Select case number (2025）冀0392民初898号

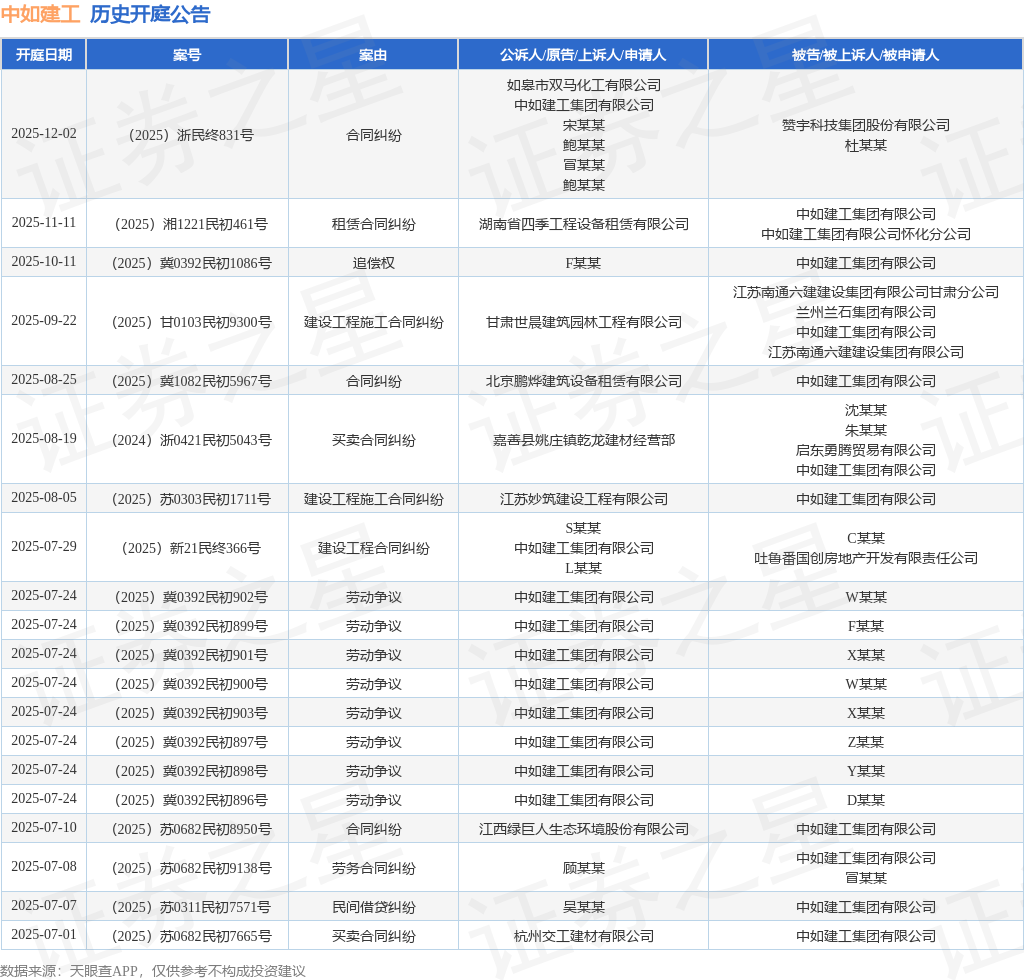point(191,771)
